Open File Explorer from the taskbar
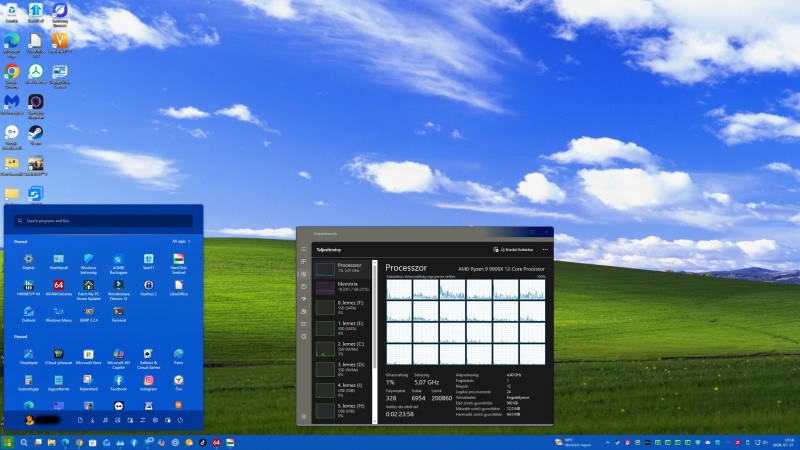This screenshot has height=450, width=800. click(52, 442)
